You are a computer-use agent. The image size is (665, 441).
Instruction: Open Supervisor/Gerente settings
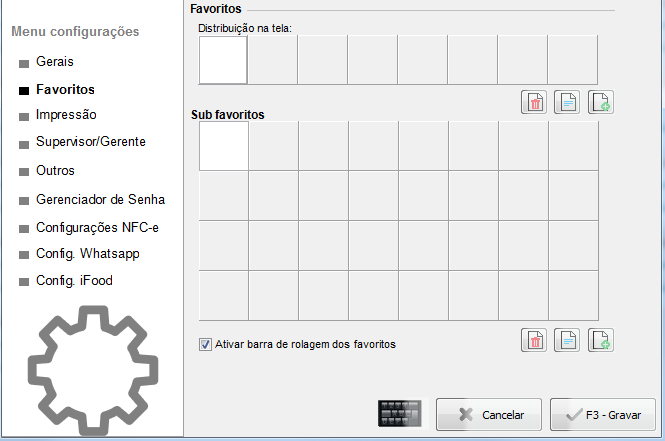click(x=91, y=142)
